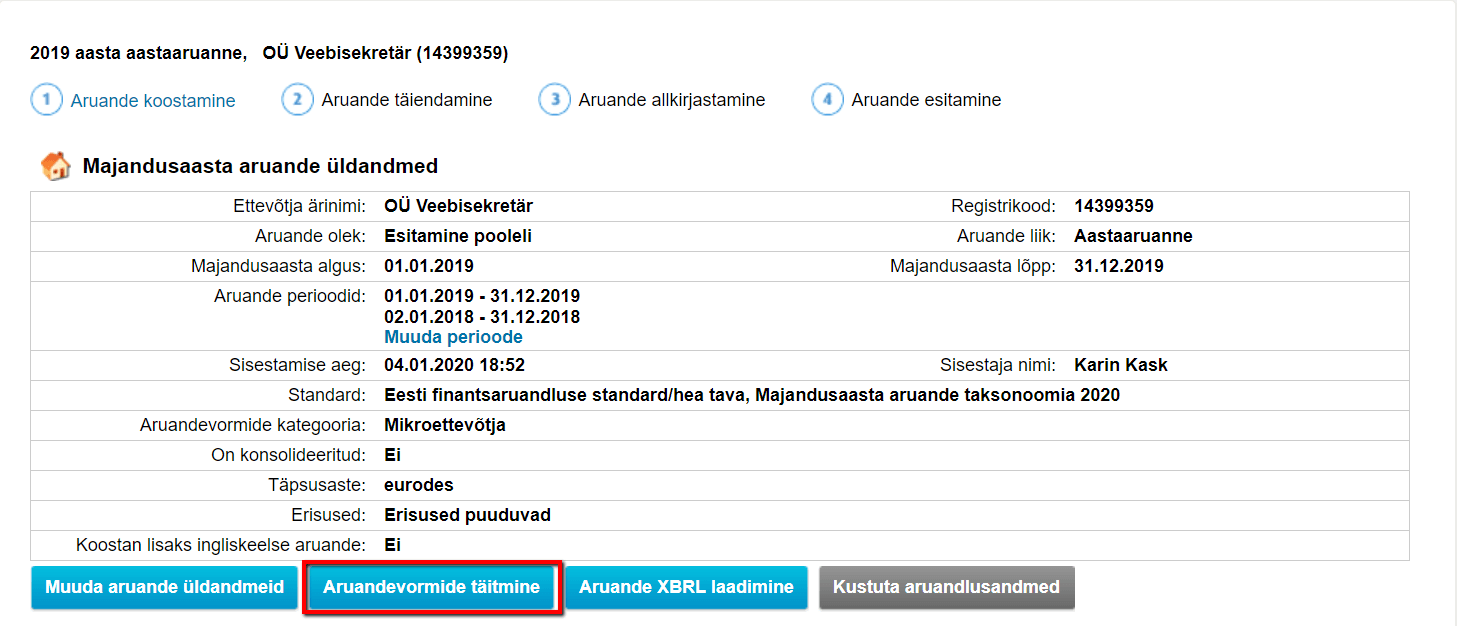
Task: Click step 2 circle icon
Action: [298, 100]
